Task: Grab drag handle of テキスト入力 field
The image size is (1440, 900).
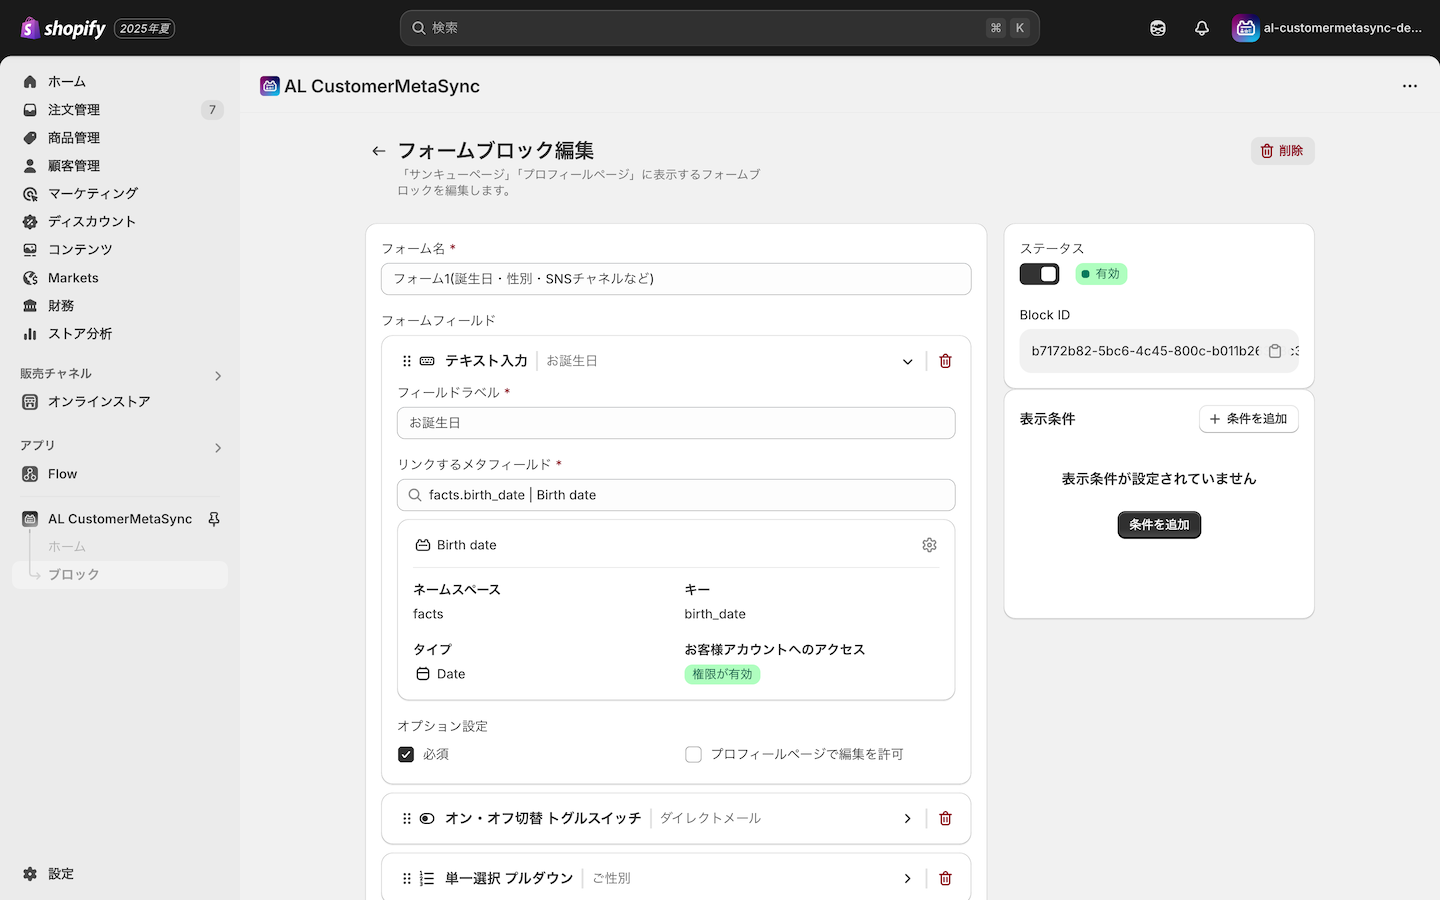Action: (407, 361)
